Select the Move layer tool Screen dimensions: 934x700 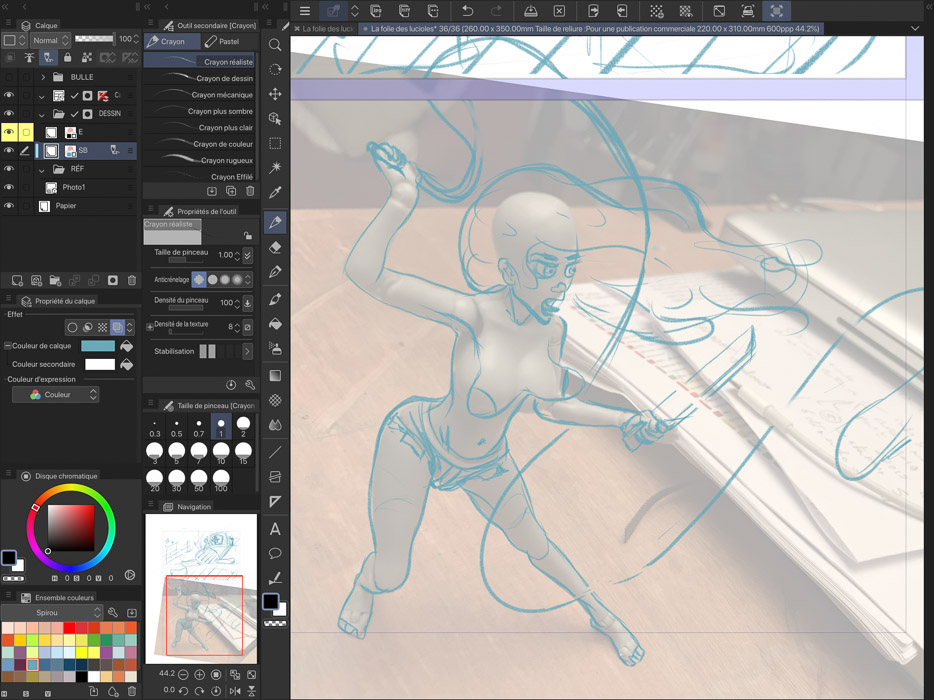276,94
